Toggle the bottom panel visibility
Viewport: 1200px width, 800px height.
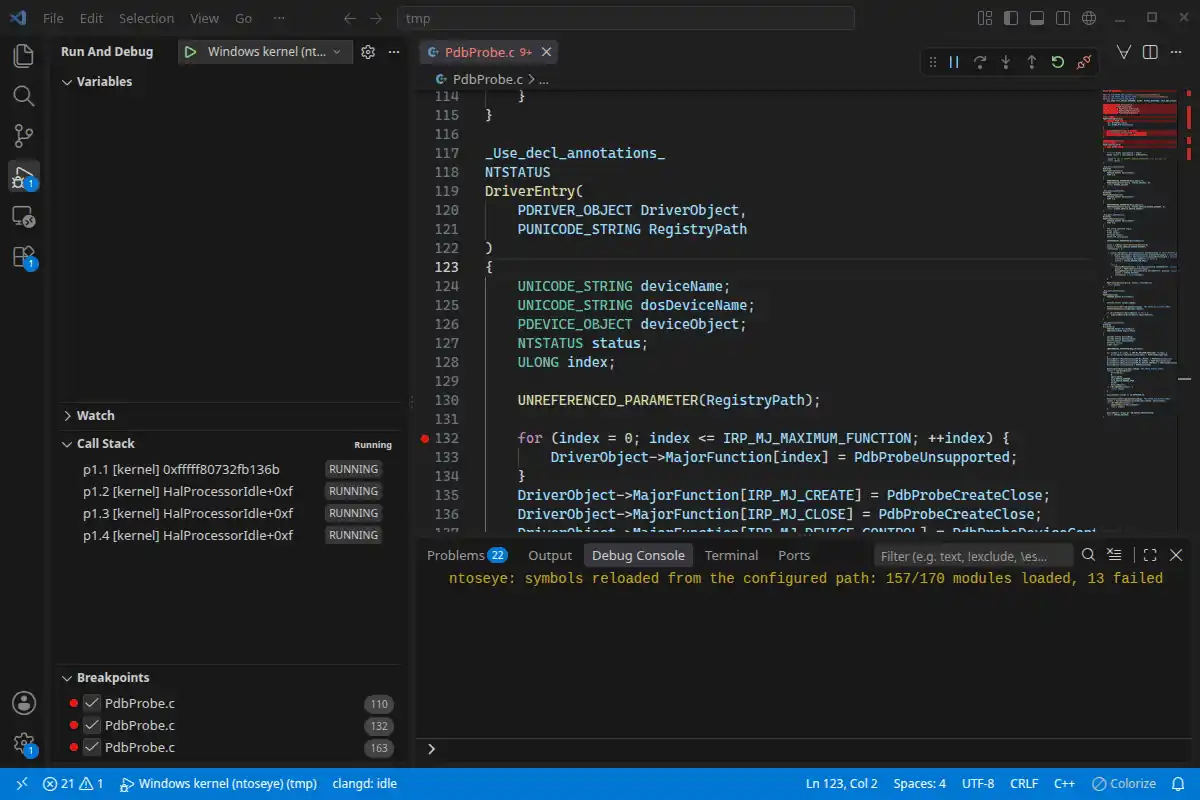point(1037,18)
